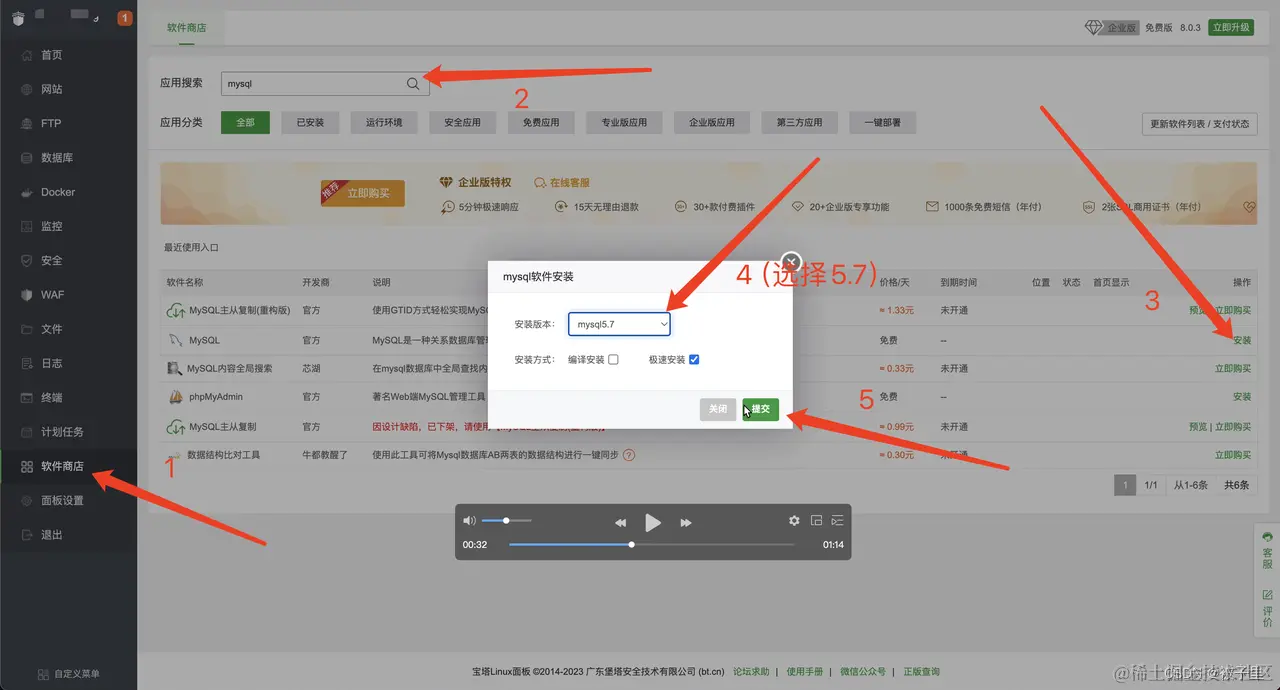Click the 终端 icon in sidebar

coord(27,397)
